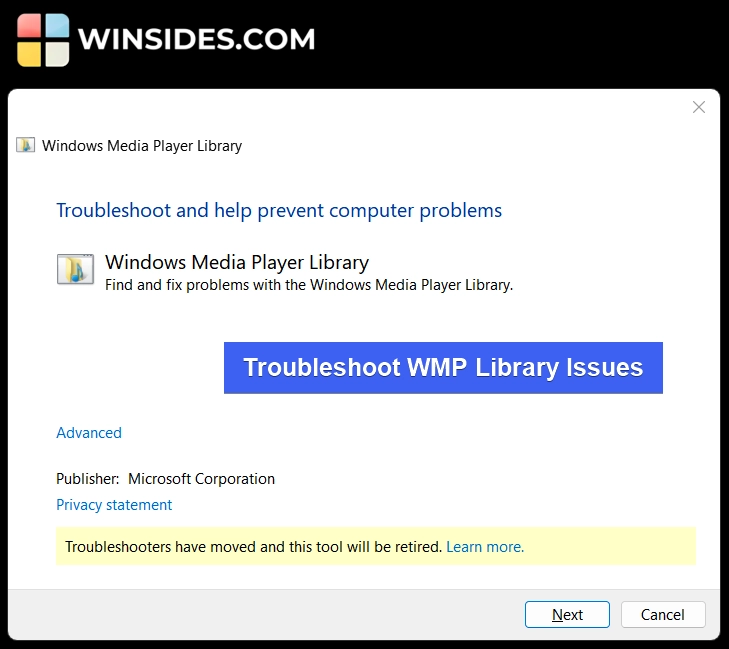Open the Privacy statement link
729x649 pixels.
point(114,505)
